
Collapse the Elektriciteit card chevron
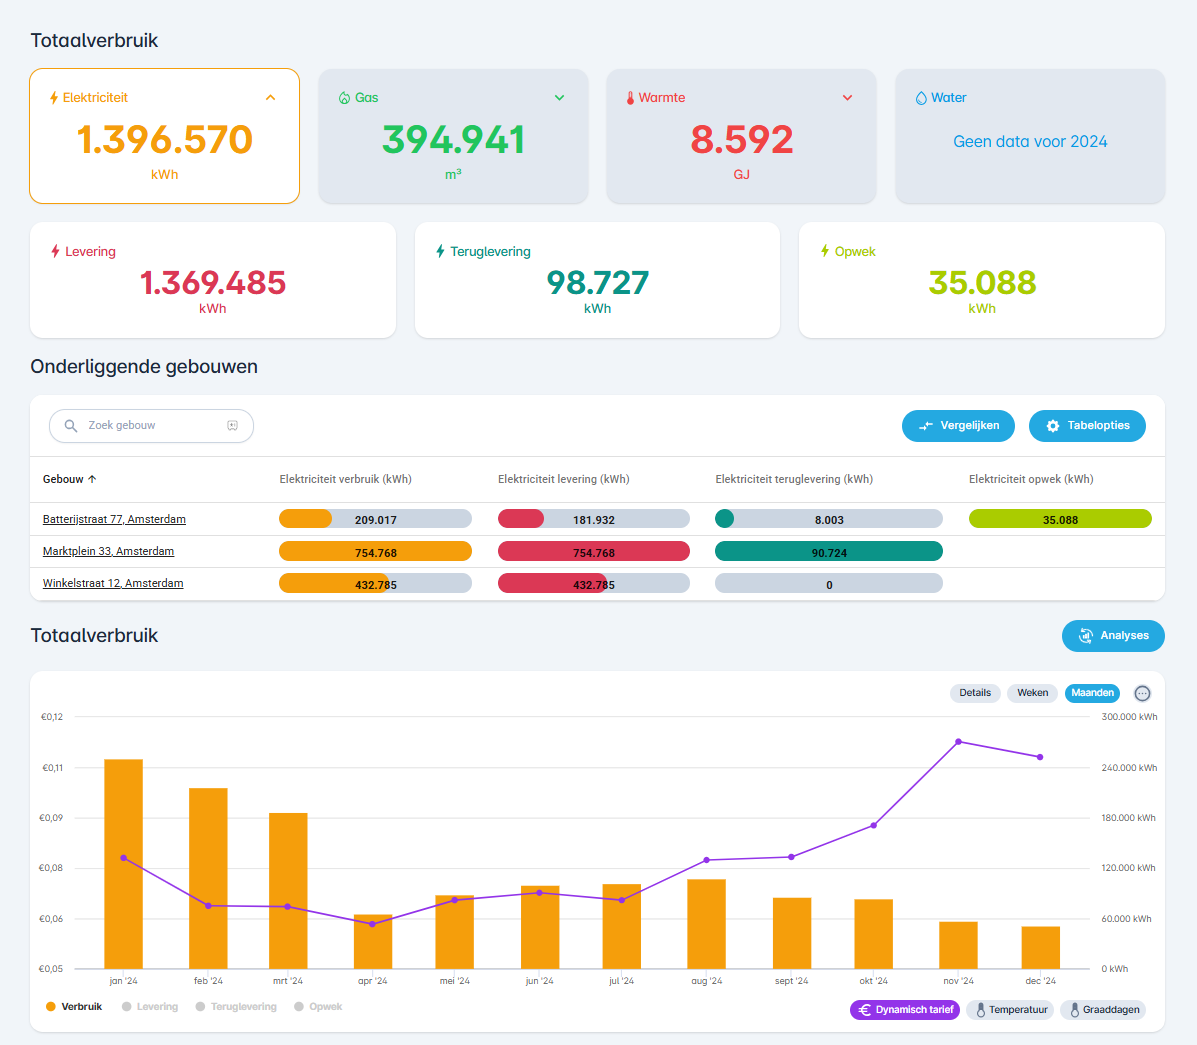(x=270, y=98)
